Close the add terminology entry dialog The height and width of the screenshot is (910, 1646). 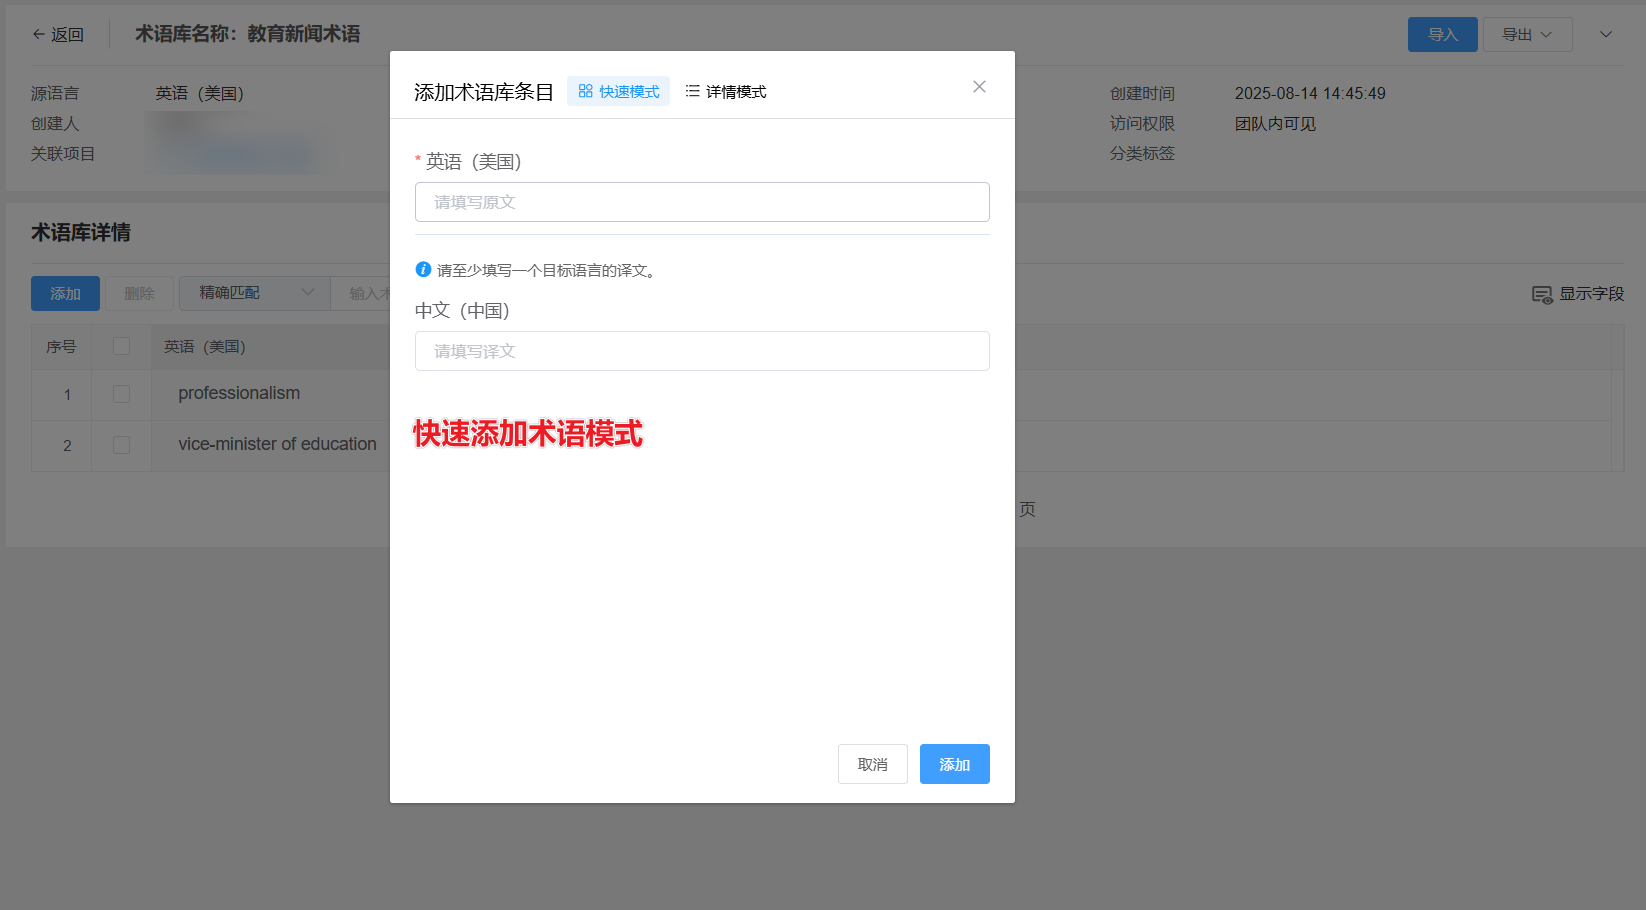[x=979, y=87]
